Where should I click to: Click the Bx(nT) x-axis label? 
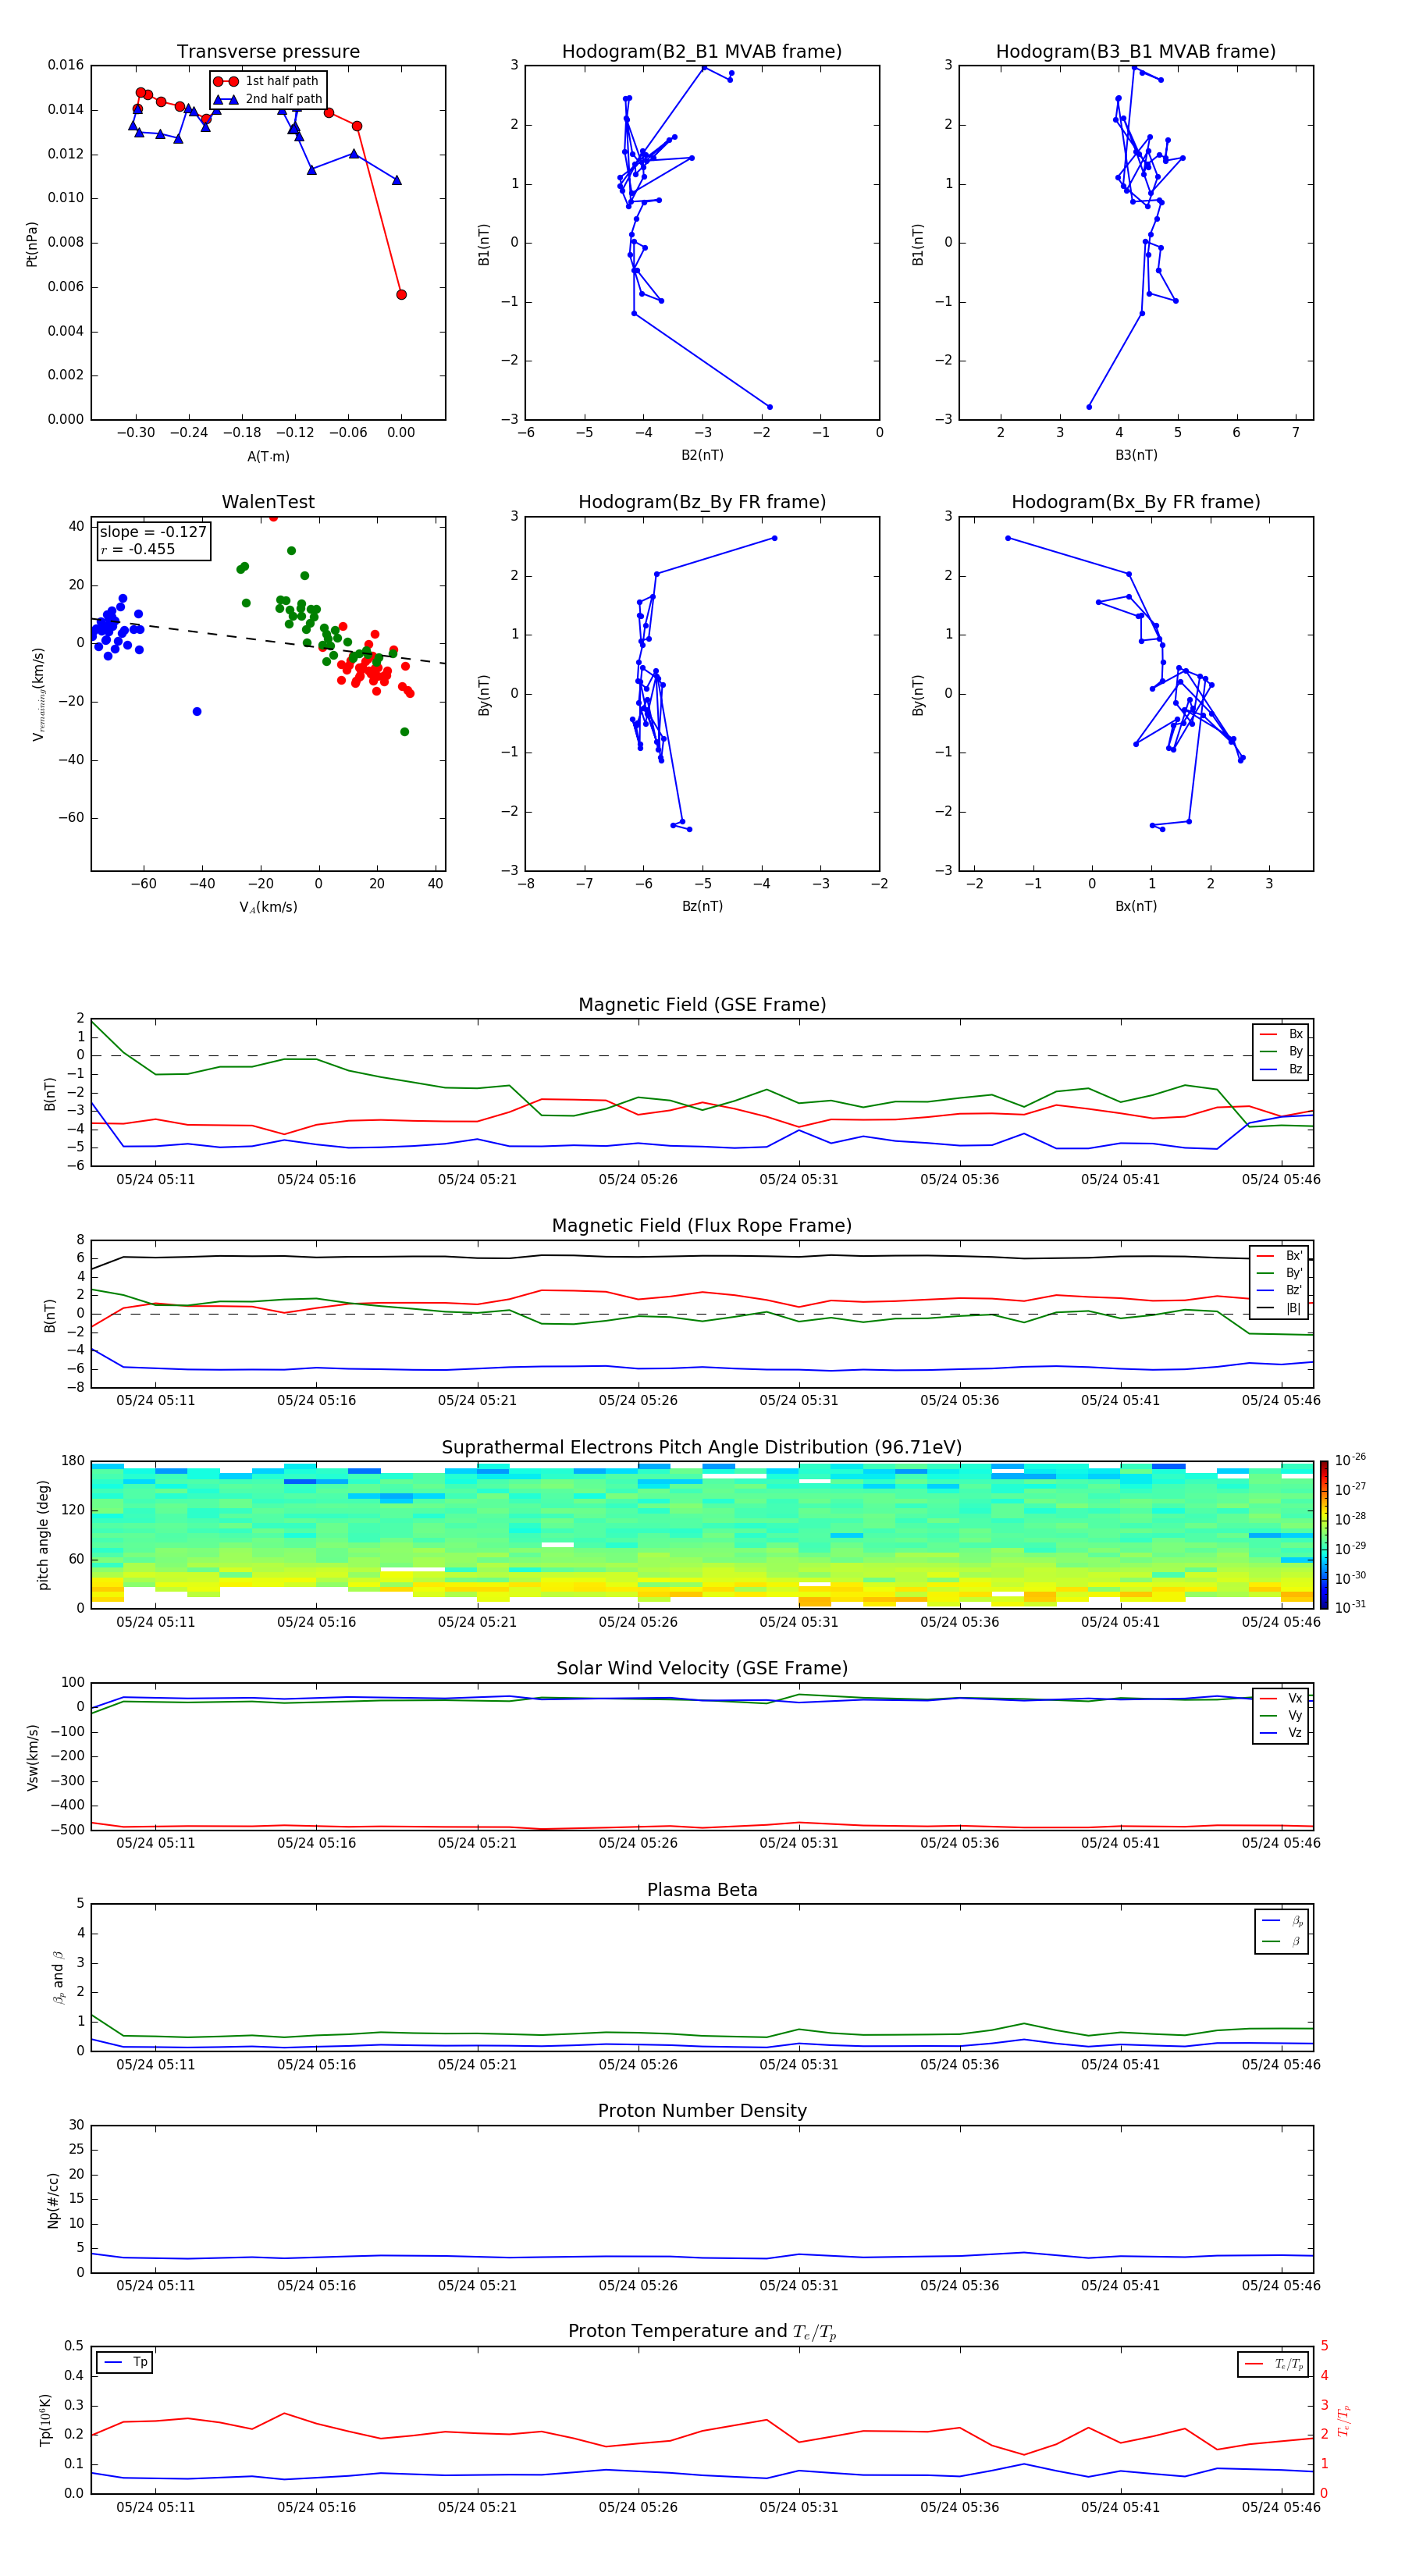tap(1136, 906)
